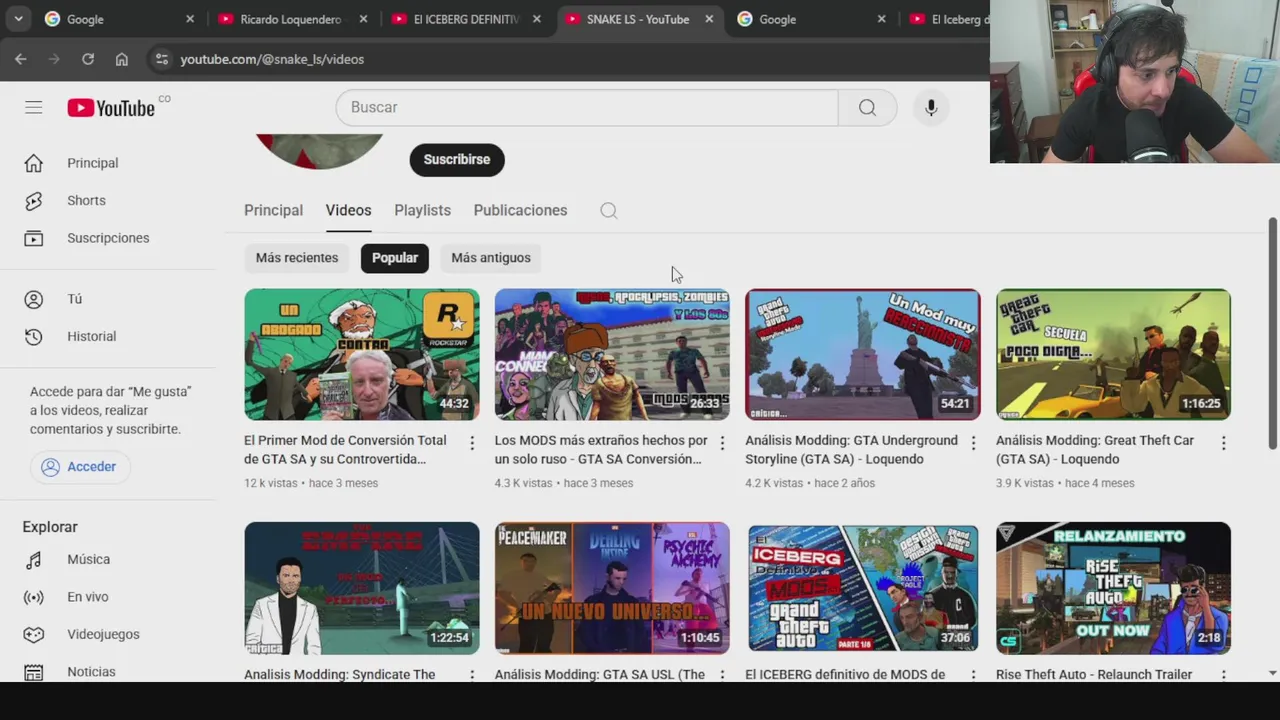
Task: Open the 1:16:25 Great Theft Car thumbnail
Action: click(1113, 354)
